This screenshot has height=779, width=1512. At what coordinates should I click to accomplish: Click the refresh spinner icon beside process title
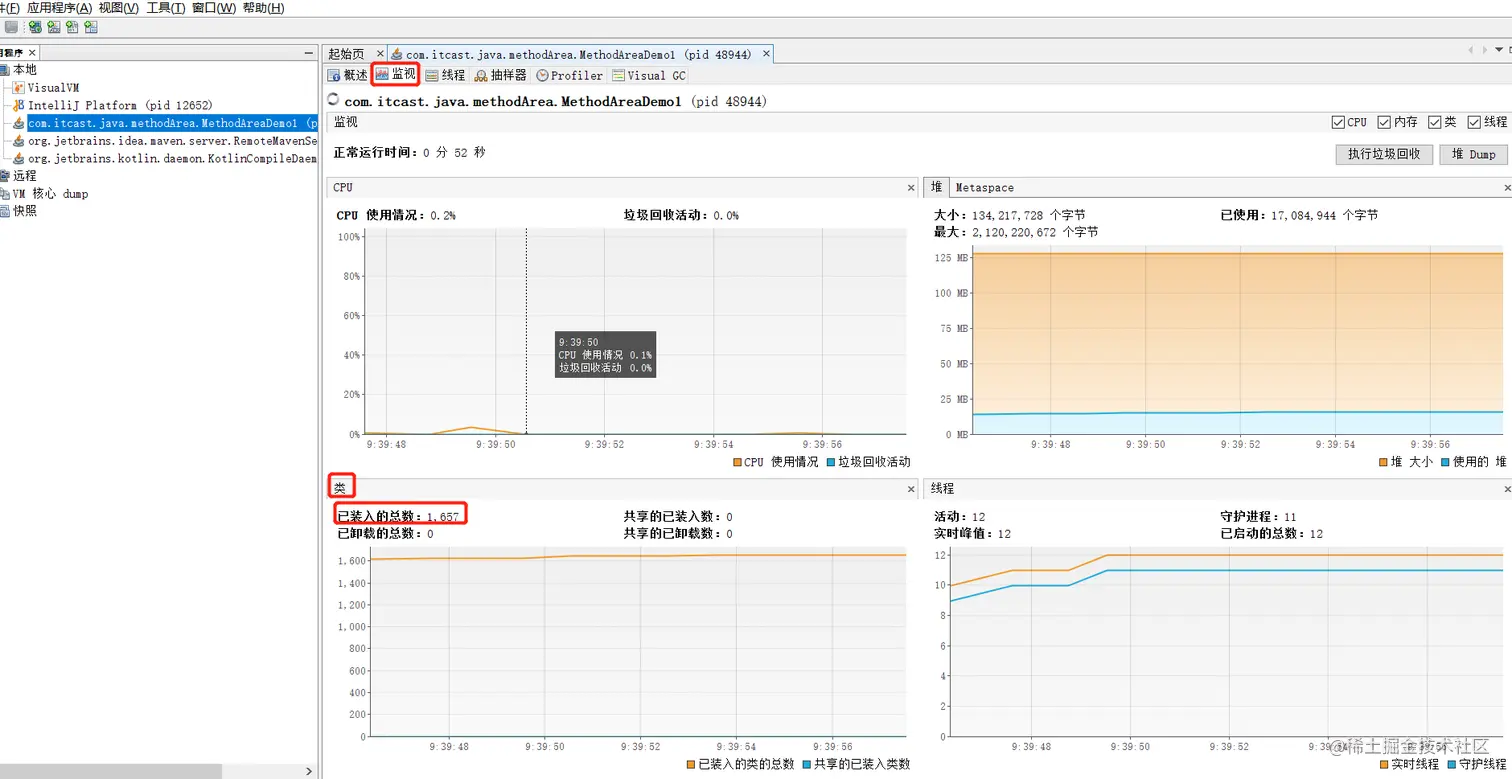tap(334, 100)
